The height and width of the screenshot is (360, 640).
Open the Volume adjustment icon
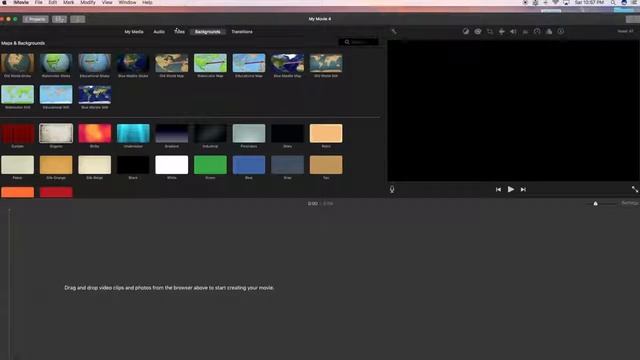click(x=513, y=31)
